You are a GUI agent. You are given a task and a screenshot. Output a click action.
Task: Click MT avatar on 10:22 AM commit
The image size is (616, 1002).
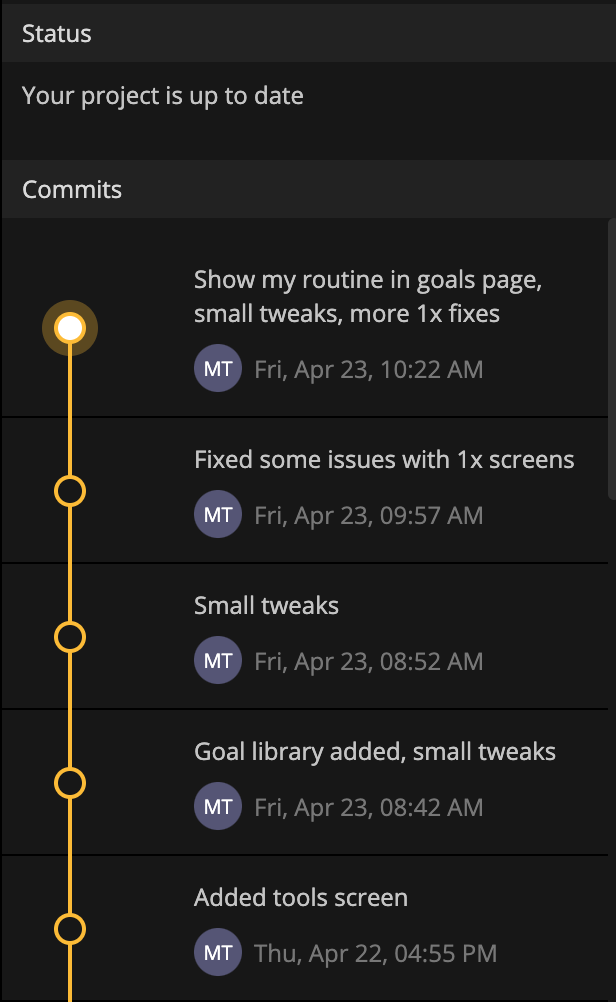coord(218,369)
